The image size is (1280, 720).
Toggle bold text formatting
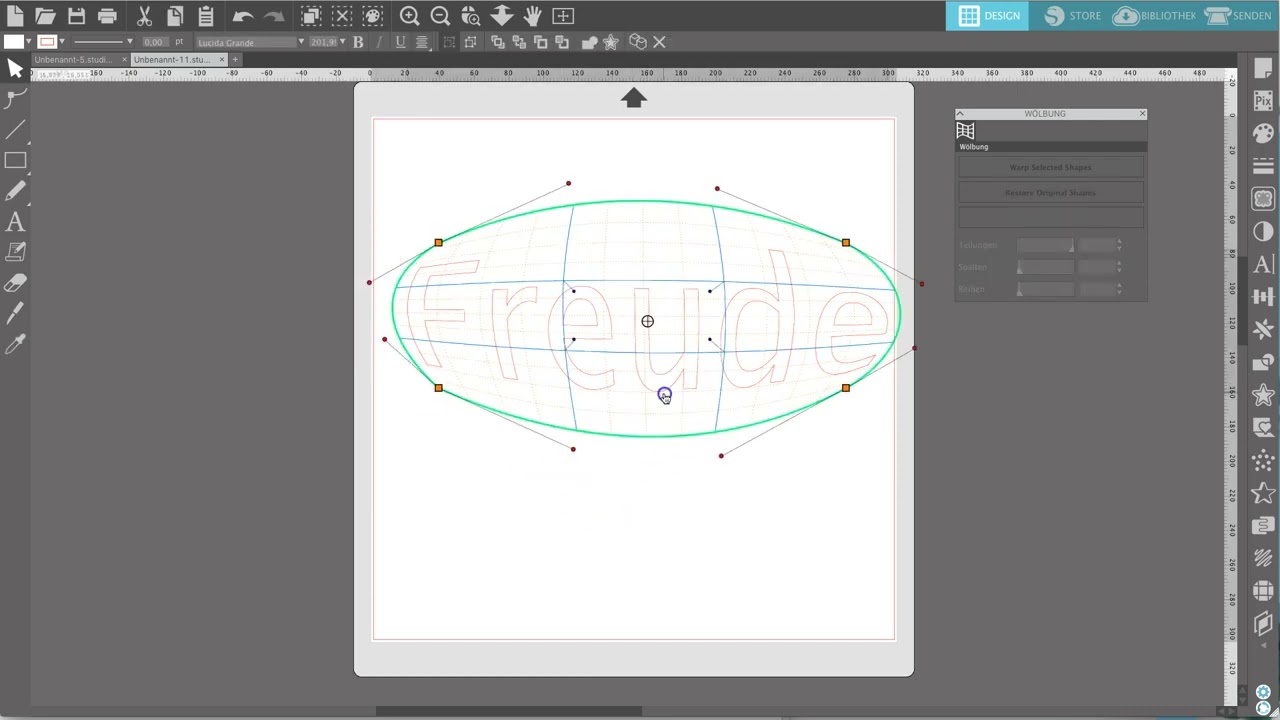(358, 42)
